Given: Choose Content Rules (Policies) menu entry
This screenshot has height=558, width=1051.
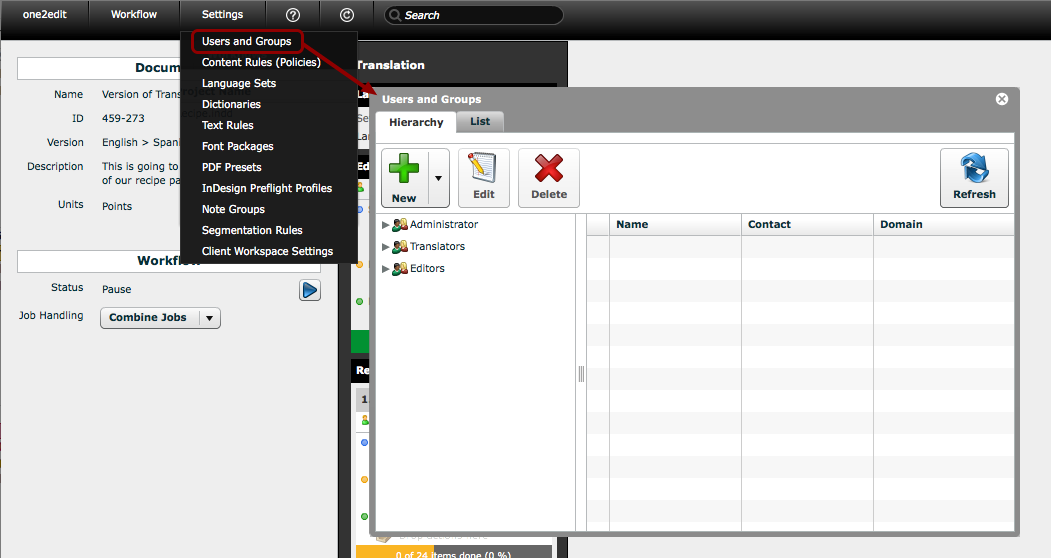Looking at the screenshot, I should click(261, 62).
